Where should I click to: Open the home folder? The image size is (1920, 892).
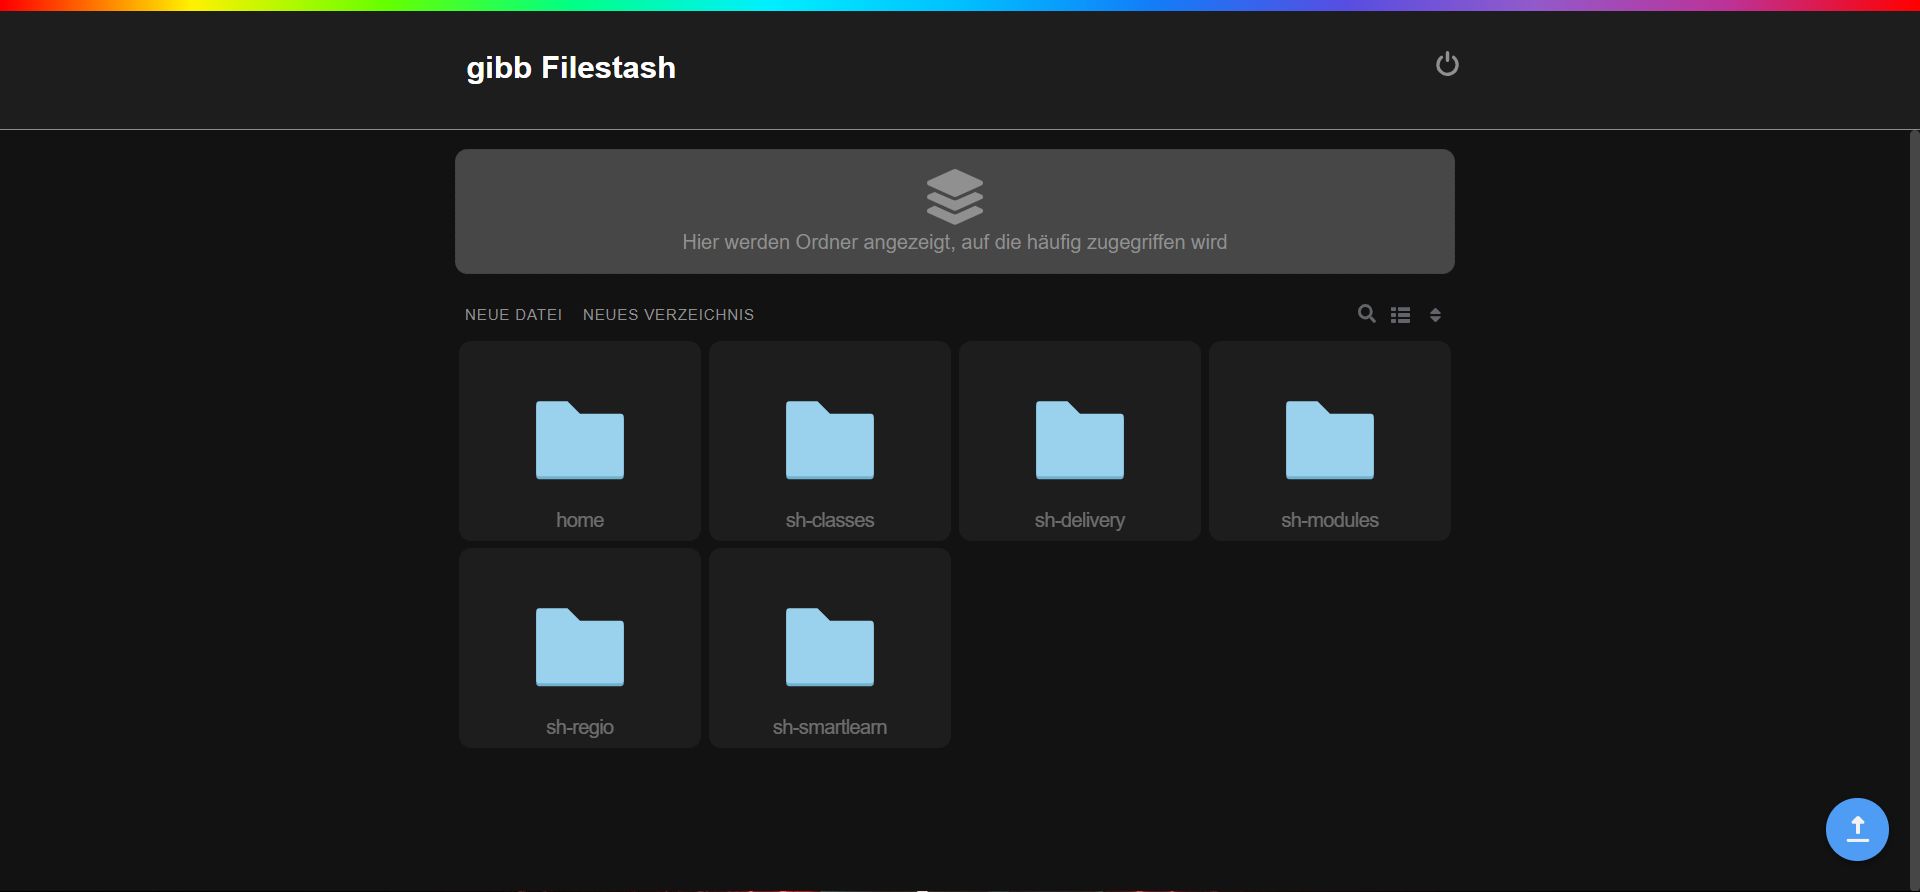(580, 441)
